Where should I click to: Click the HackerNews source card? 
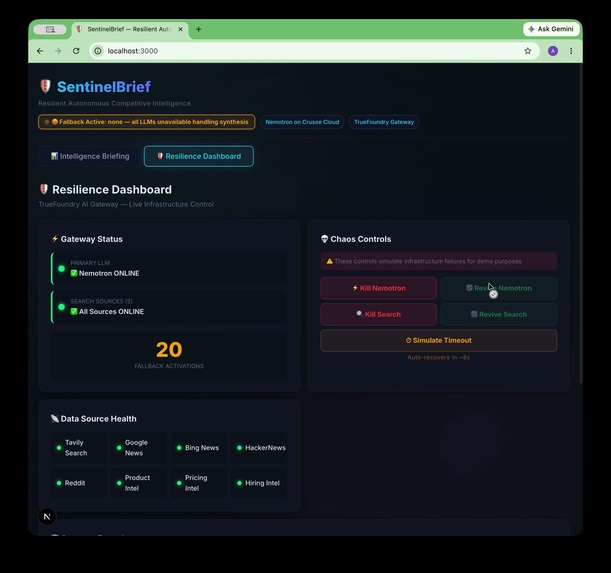click(x=259, y=447)
